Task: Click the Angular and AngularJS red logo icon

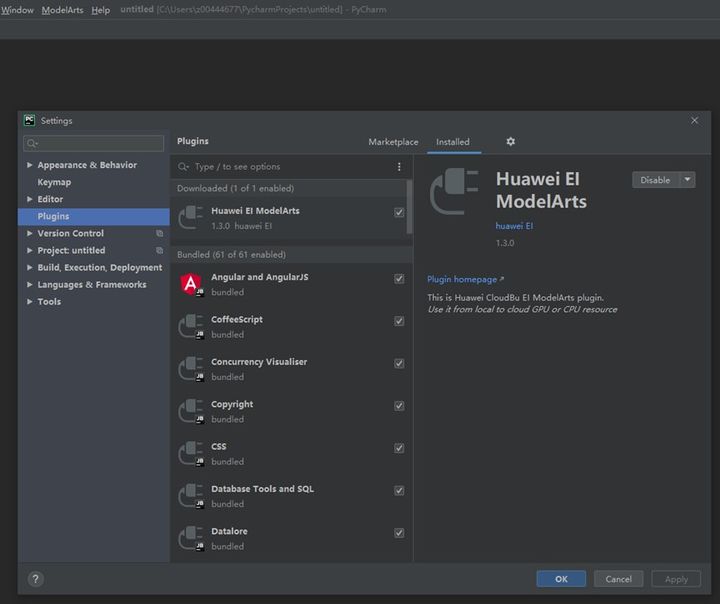Action: tap(191, 284)
